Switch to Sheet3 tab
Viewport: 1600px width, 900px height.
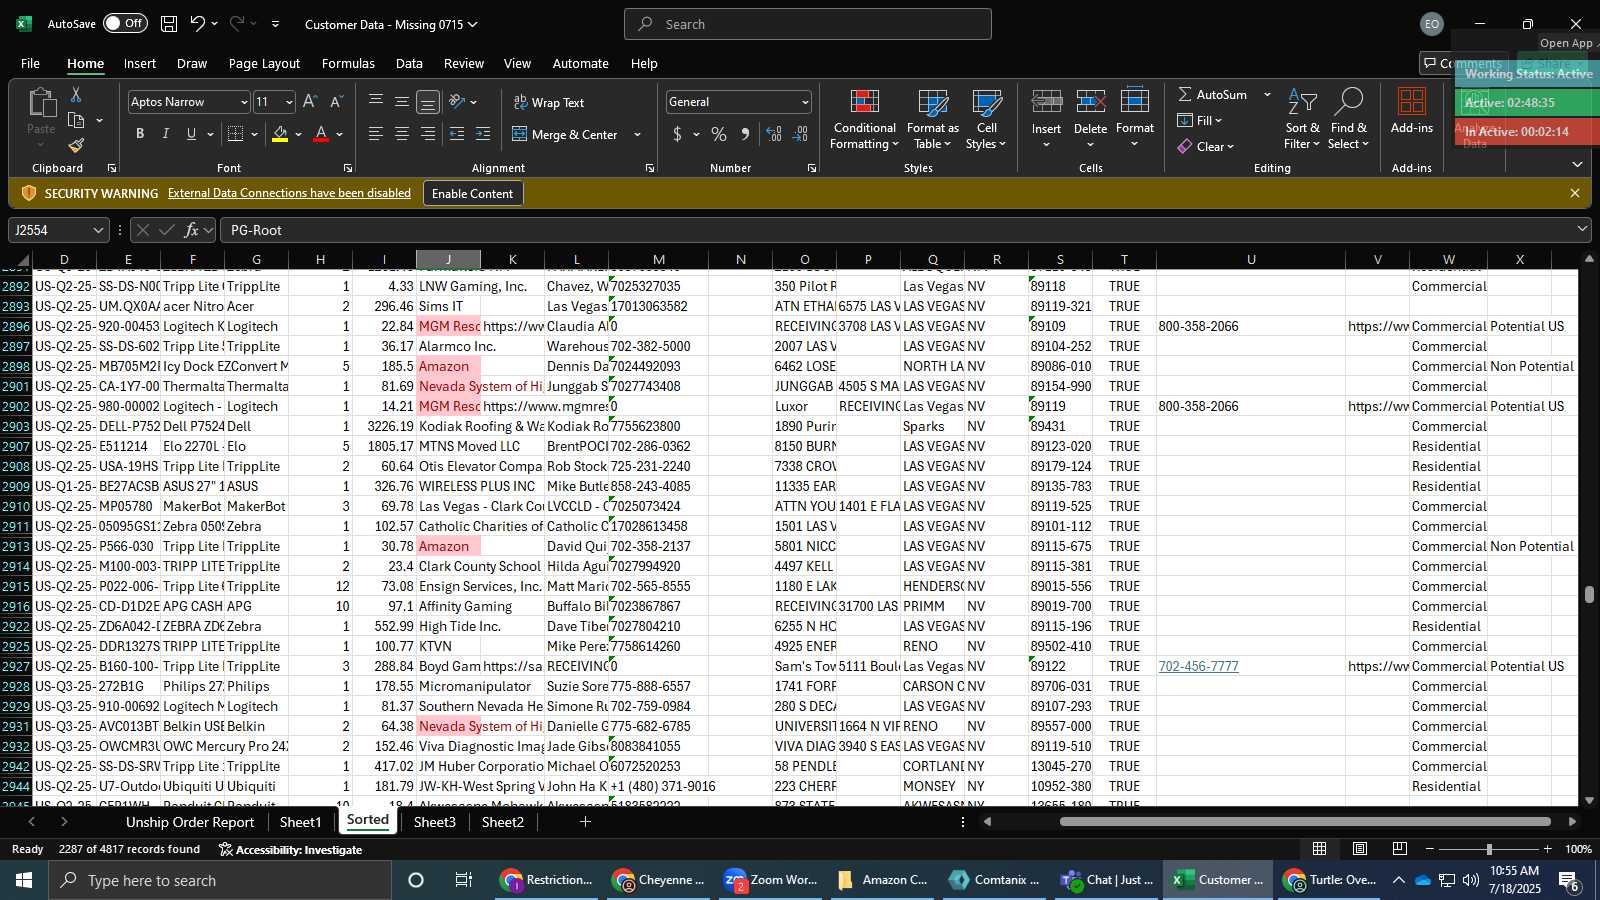pyautogui.click(x=434, y=822)
